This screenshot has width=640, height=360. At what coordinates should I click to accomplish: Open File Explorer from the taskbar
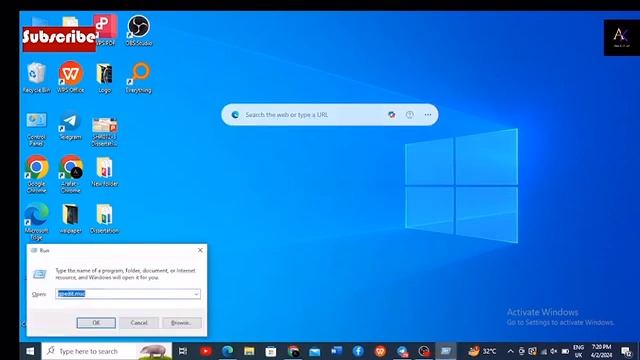click(249, 351)
